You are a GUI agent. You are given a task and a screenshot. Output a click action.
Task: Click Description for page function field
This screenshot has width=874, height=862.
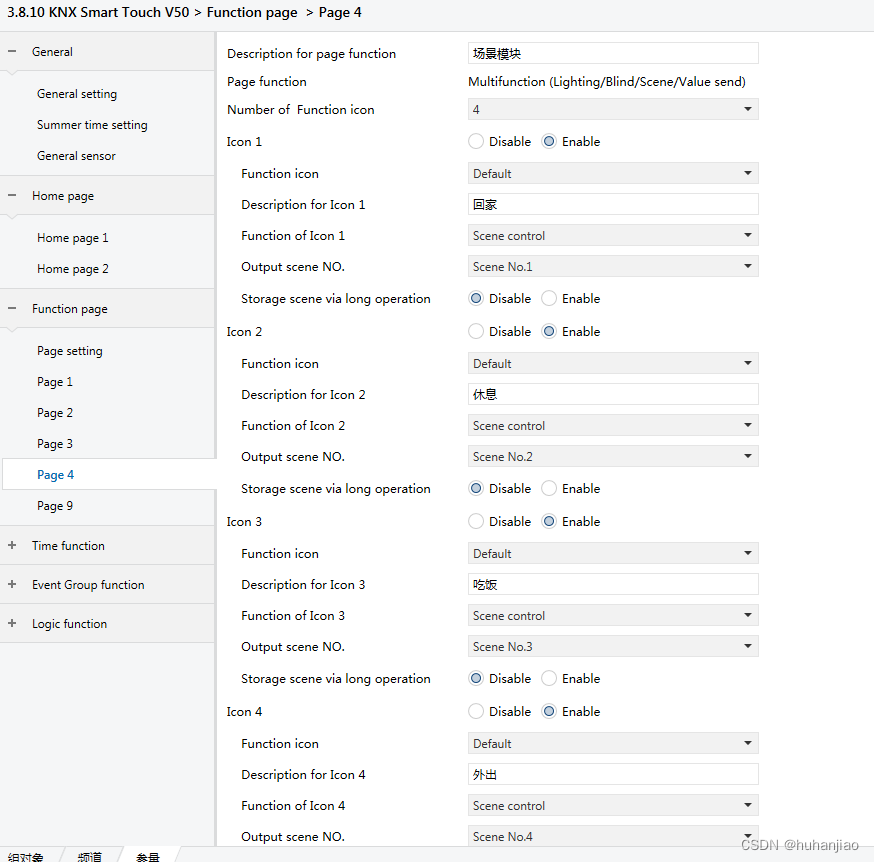(x=613, y=54)
